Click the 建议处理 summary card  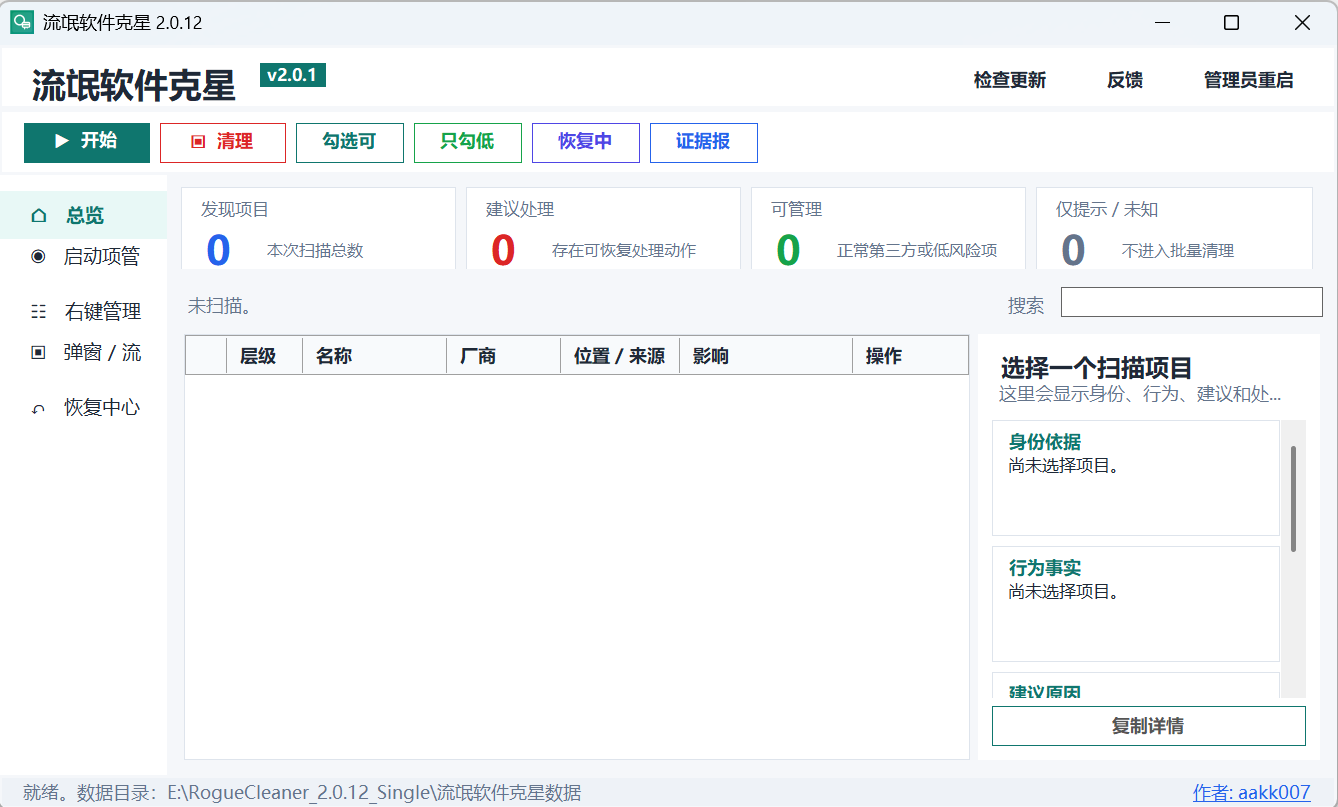coord(603,228)
